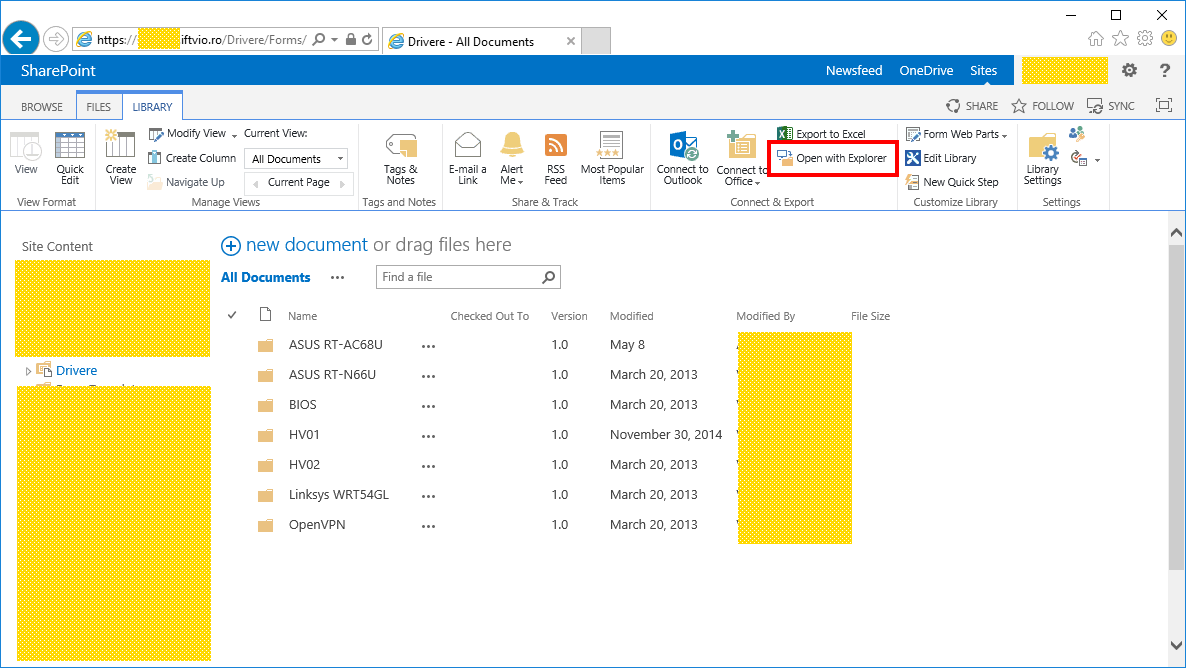Open Newsfeed in the top bar
The width and height of the screenshot is (1186, 668).
point(854,70)
